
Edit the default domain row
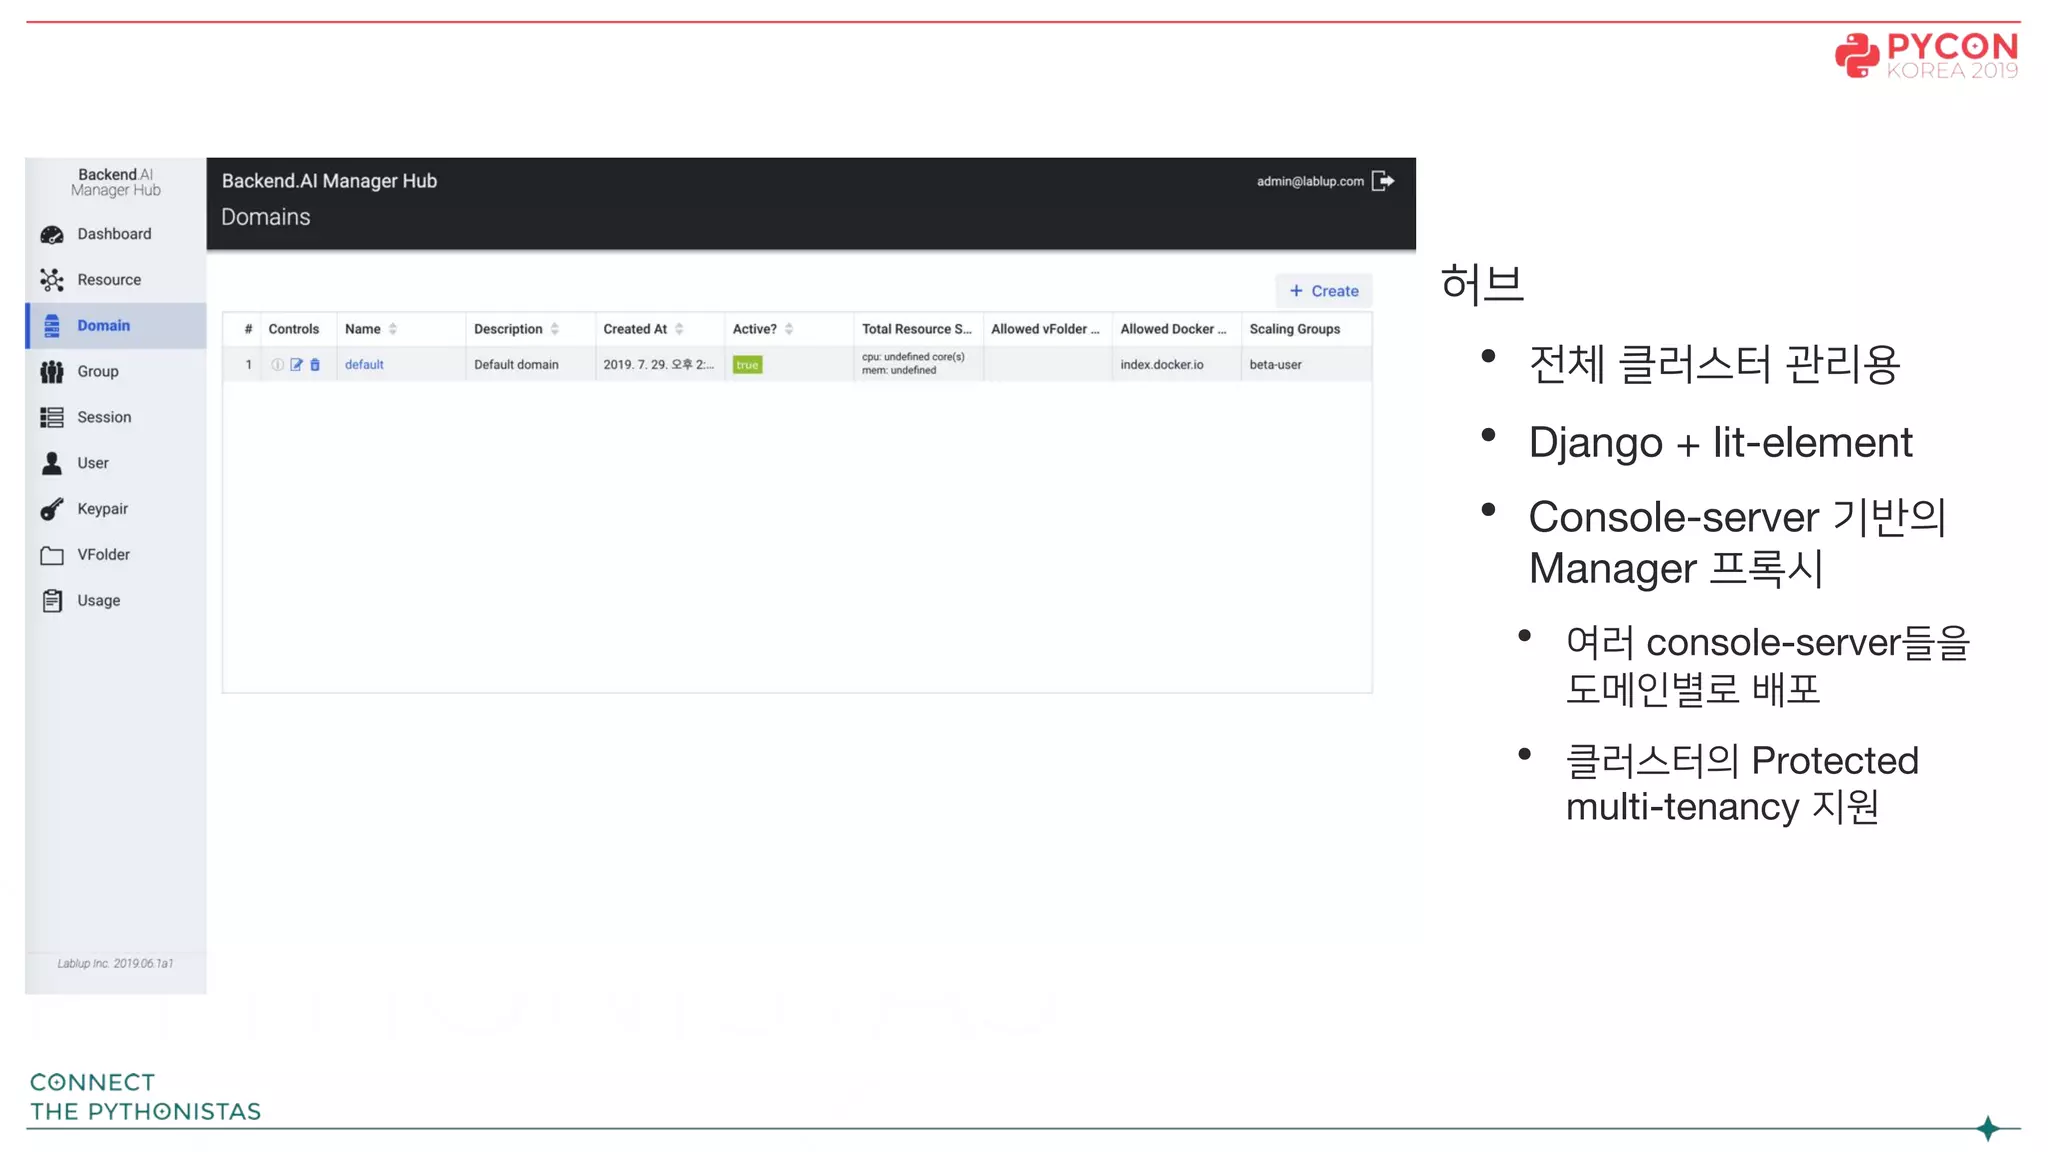[x=296, y=365]
